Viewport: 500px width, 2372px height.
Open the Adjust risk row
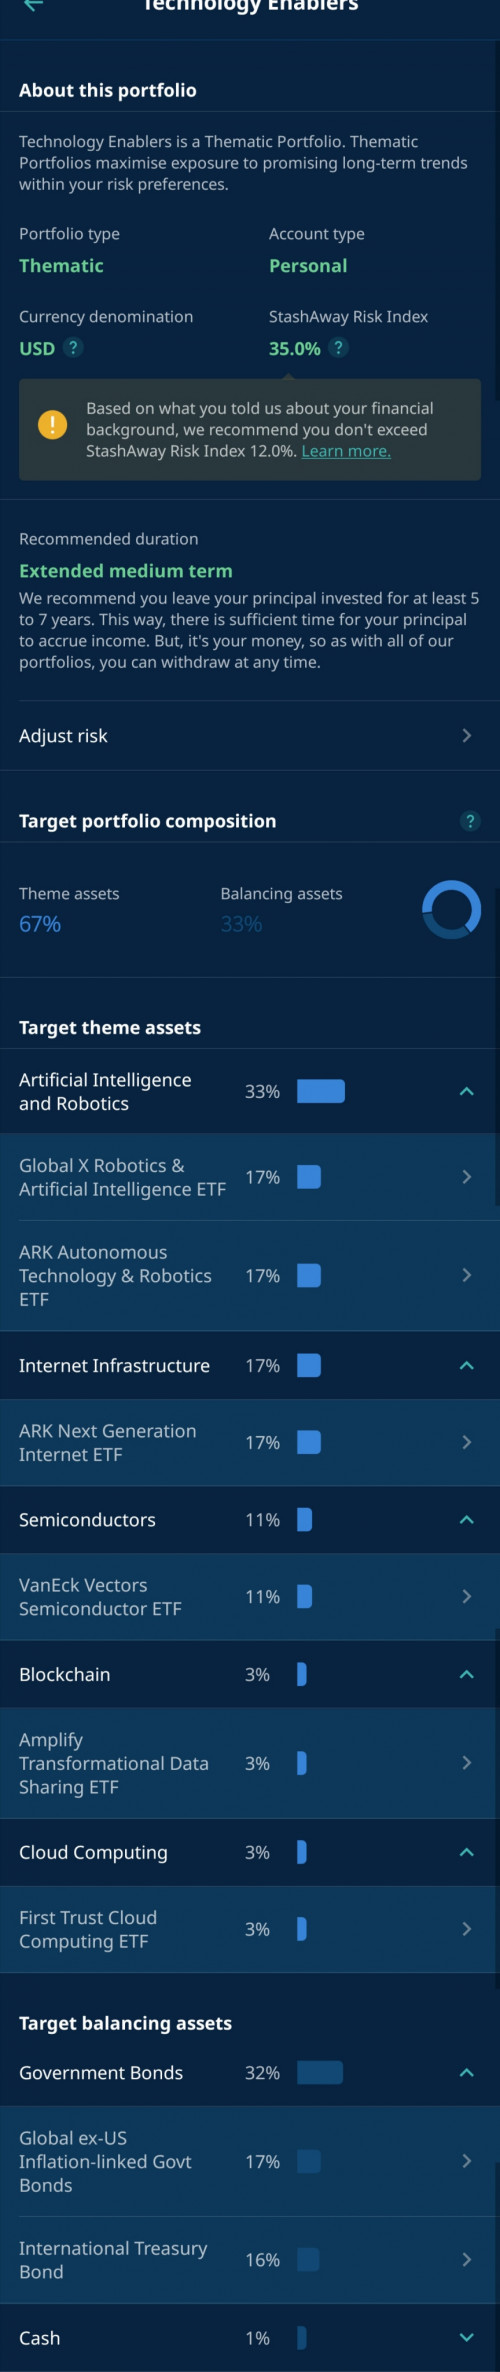click(x=250, y=736)
